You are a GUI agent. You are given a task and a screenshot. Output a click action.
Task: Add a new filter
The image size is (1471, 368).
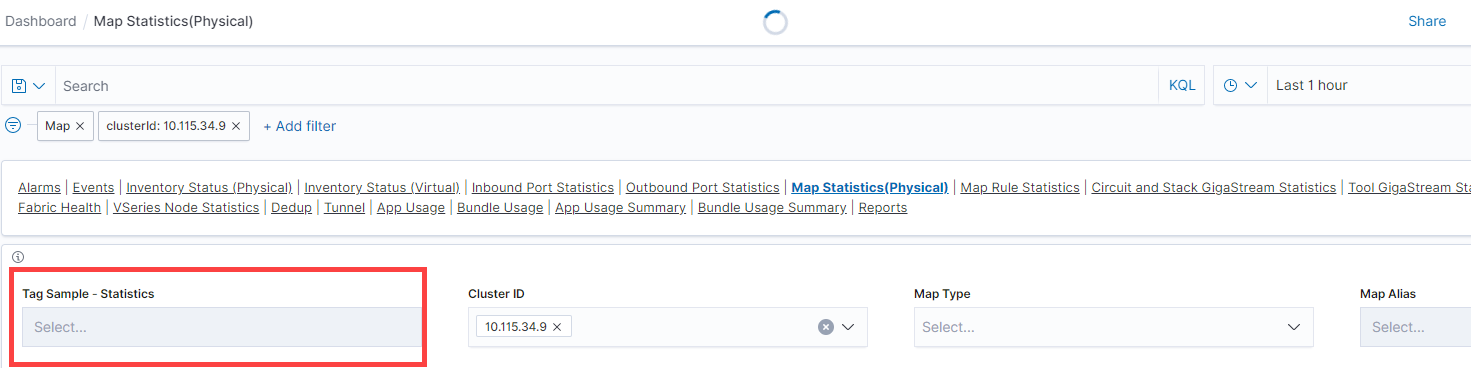tap(299, 126)
